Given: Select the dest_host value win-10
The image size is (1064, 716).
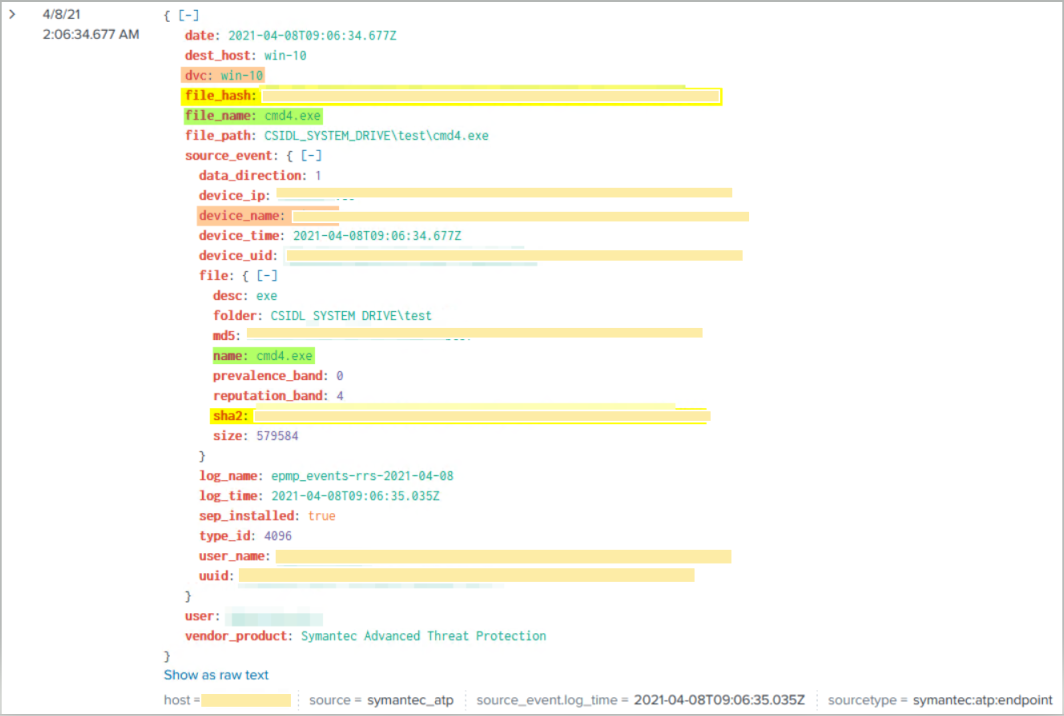Looking at the screenshot, I should tap(285, 56).
